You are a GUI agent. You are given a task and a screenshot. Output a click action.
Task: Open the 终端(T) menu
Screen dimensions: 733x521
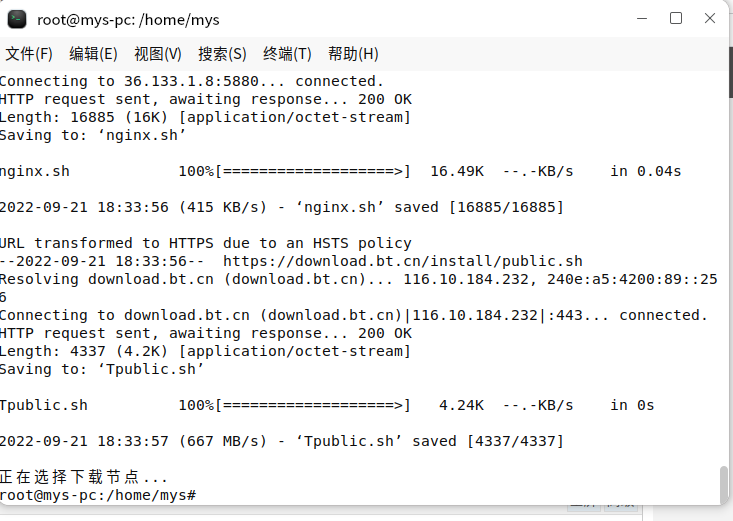[x=287, y=54]
